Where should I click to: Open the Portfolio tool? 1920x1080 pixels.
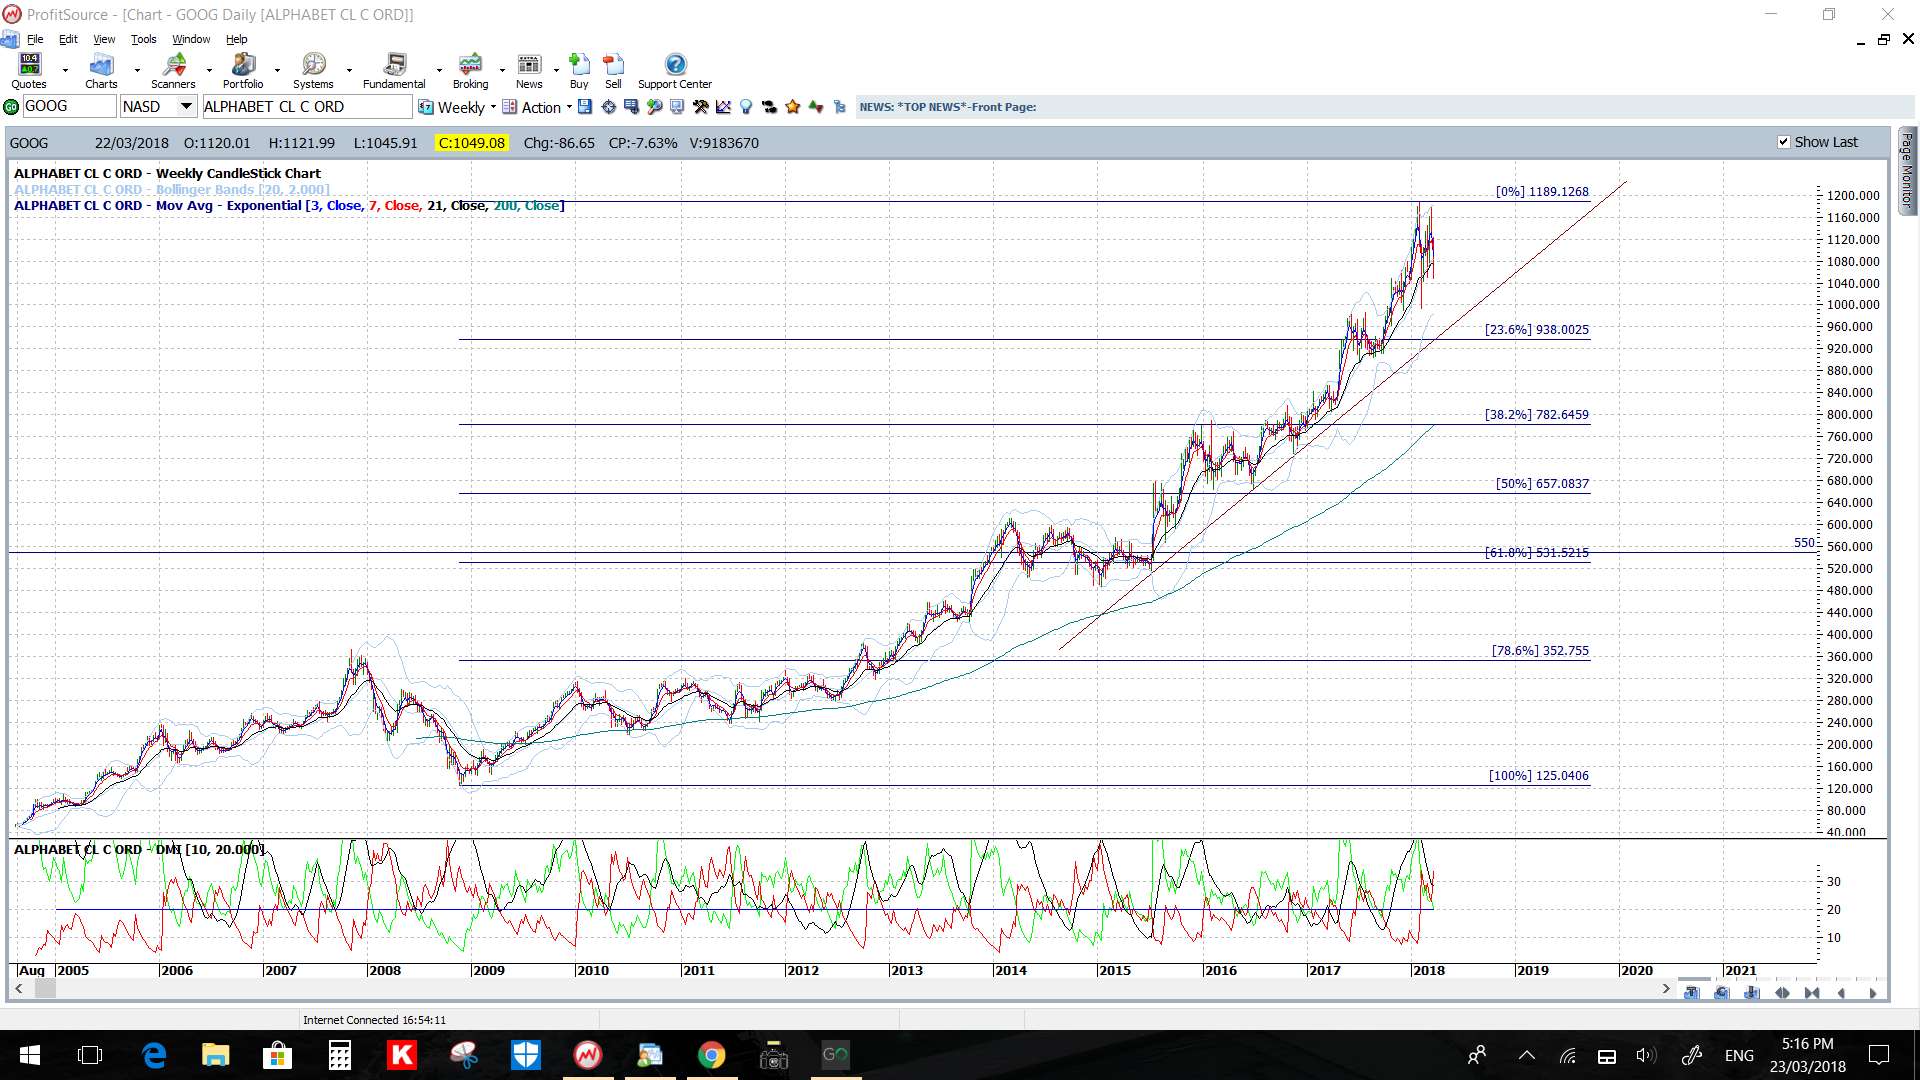tap(243, 71)
